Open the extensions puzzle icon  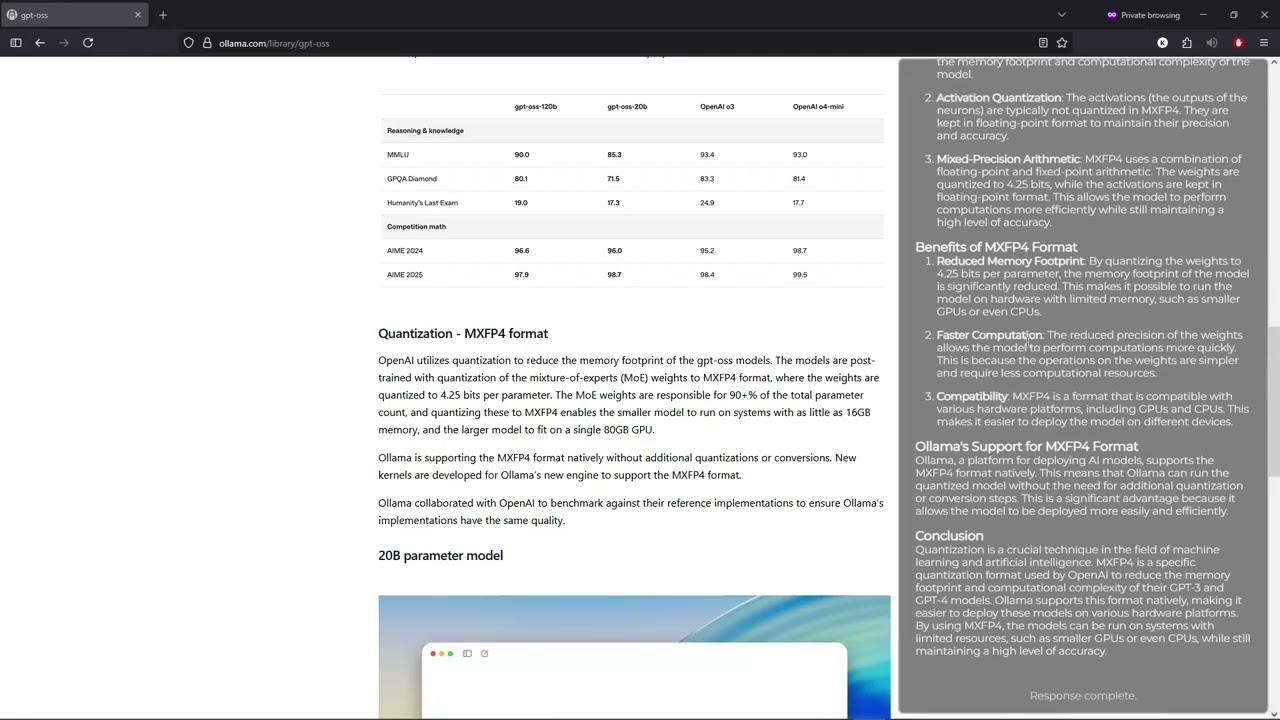[1187, 43]
